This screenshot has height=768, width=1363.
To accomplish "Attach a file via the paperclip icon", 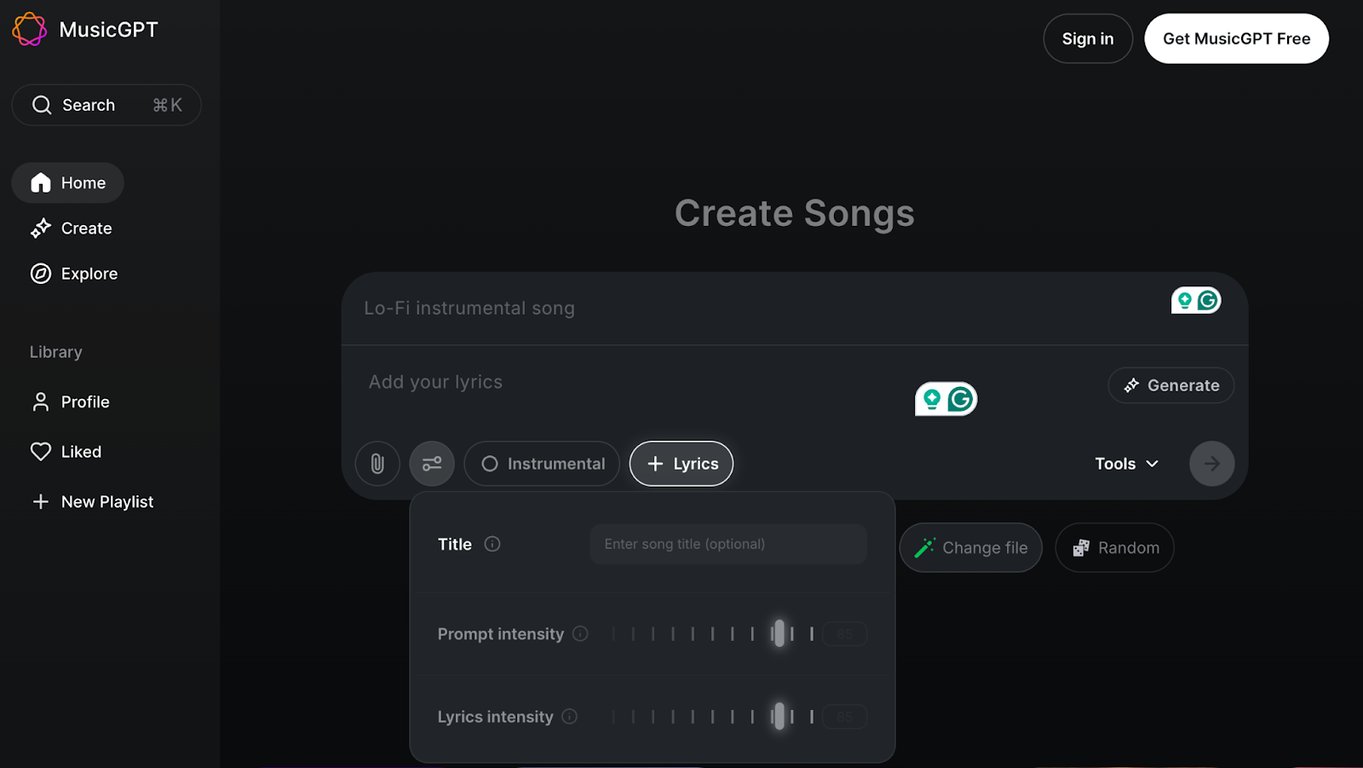I will point(377,463).
